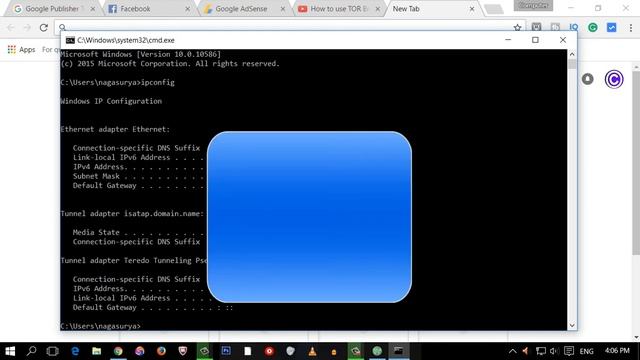640x360 pixels.
Task: Close the New Tab tab
Action: [x=472, y=9]
